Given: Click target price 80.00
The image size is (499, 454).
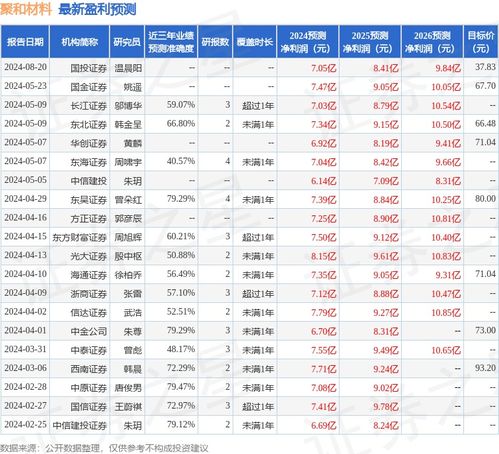Looking at the screenshot, I should coord(485,199).
